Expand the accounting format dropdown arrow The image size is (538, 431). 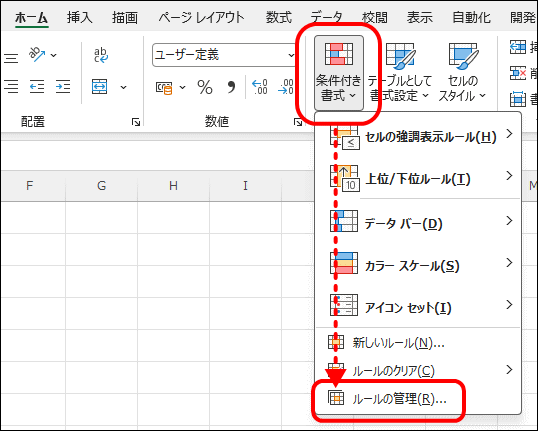pyautogui.click(x=183, y=88)
